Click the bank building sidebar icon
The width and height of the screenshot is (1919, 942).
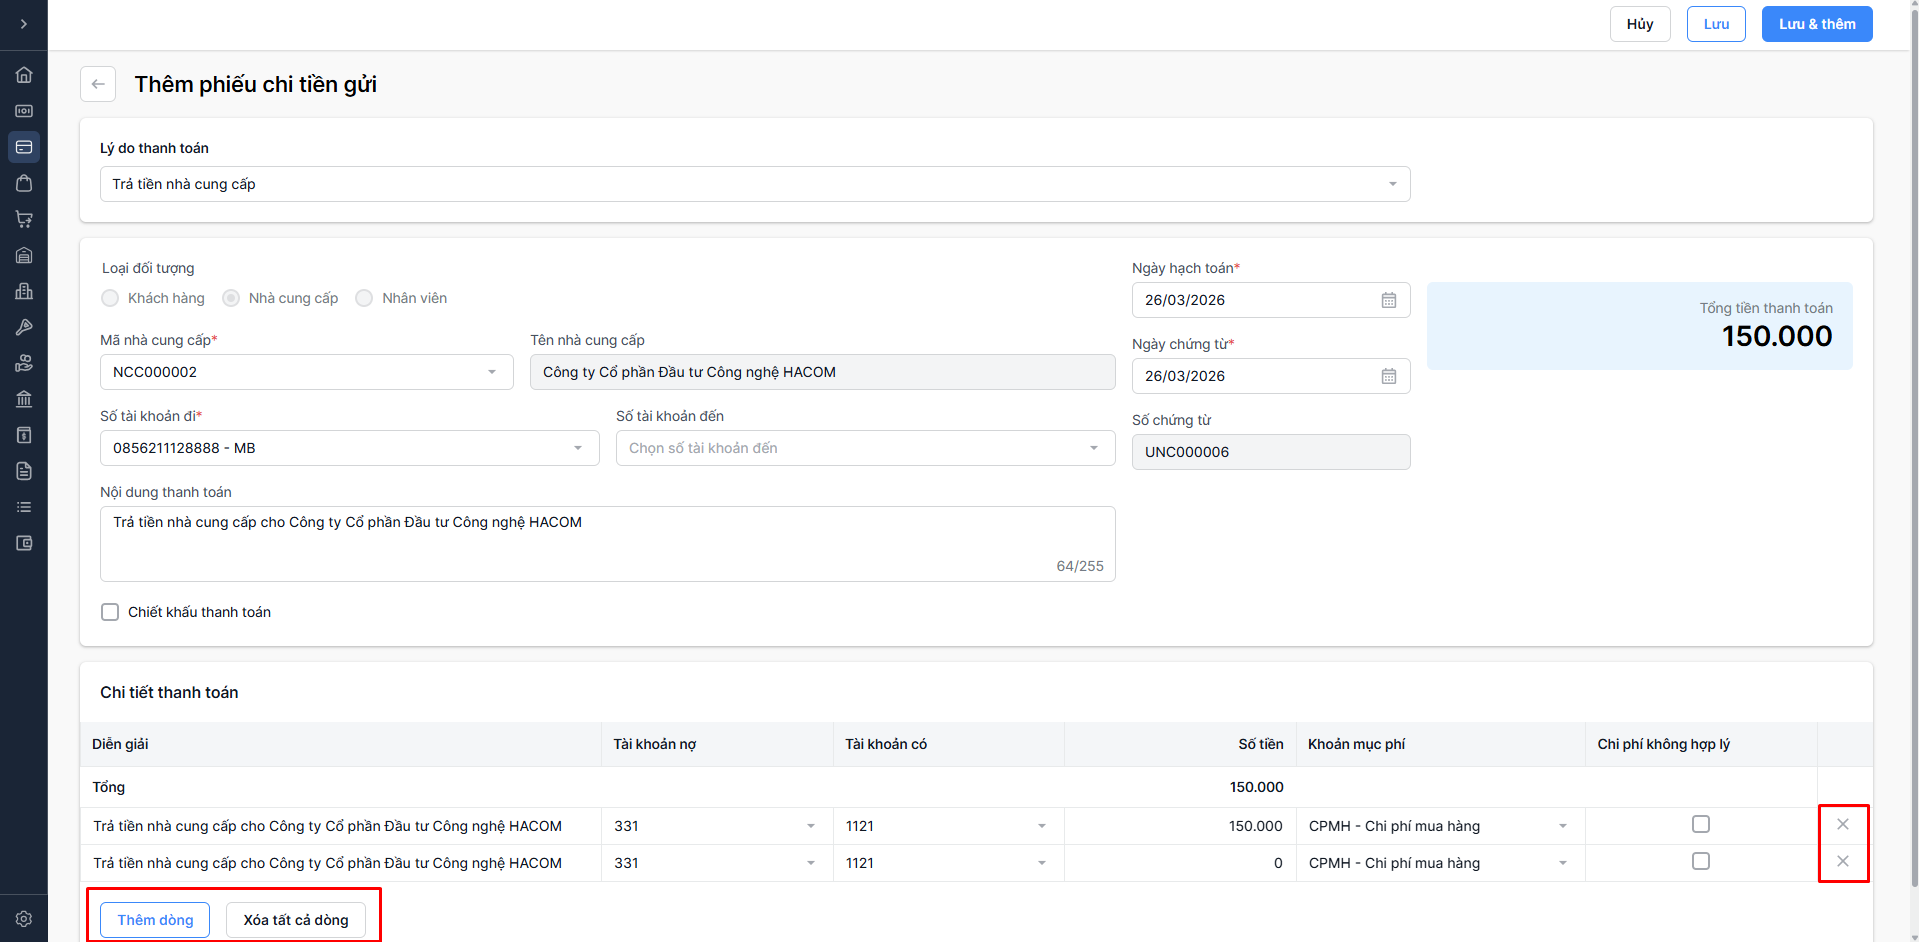pos(24,399)
